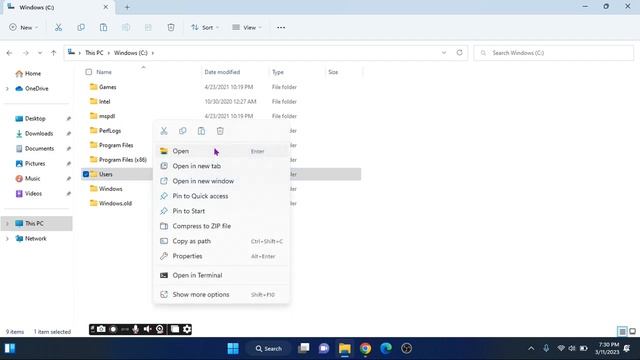Click the Delete trash icon in toolbar

pyautogui.click(x=171, y=27)
